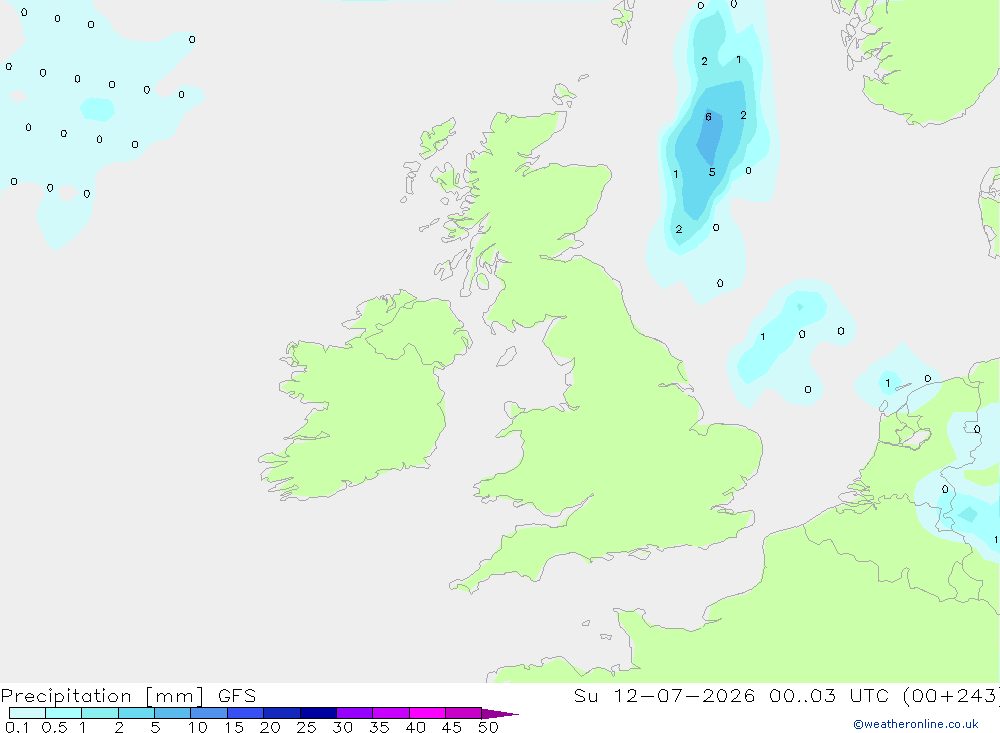Viewport: 1000px width, 733px height.
Task: Pick the 15–20 mm blue legend swatch
Action: coord(246,713)
